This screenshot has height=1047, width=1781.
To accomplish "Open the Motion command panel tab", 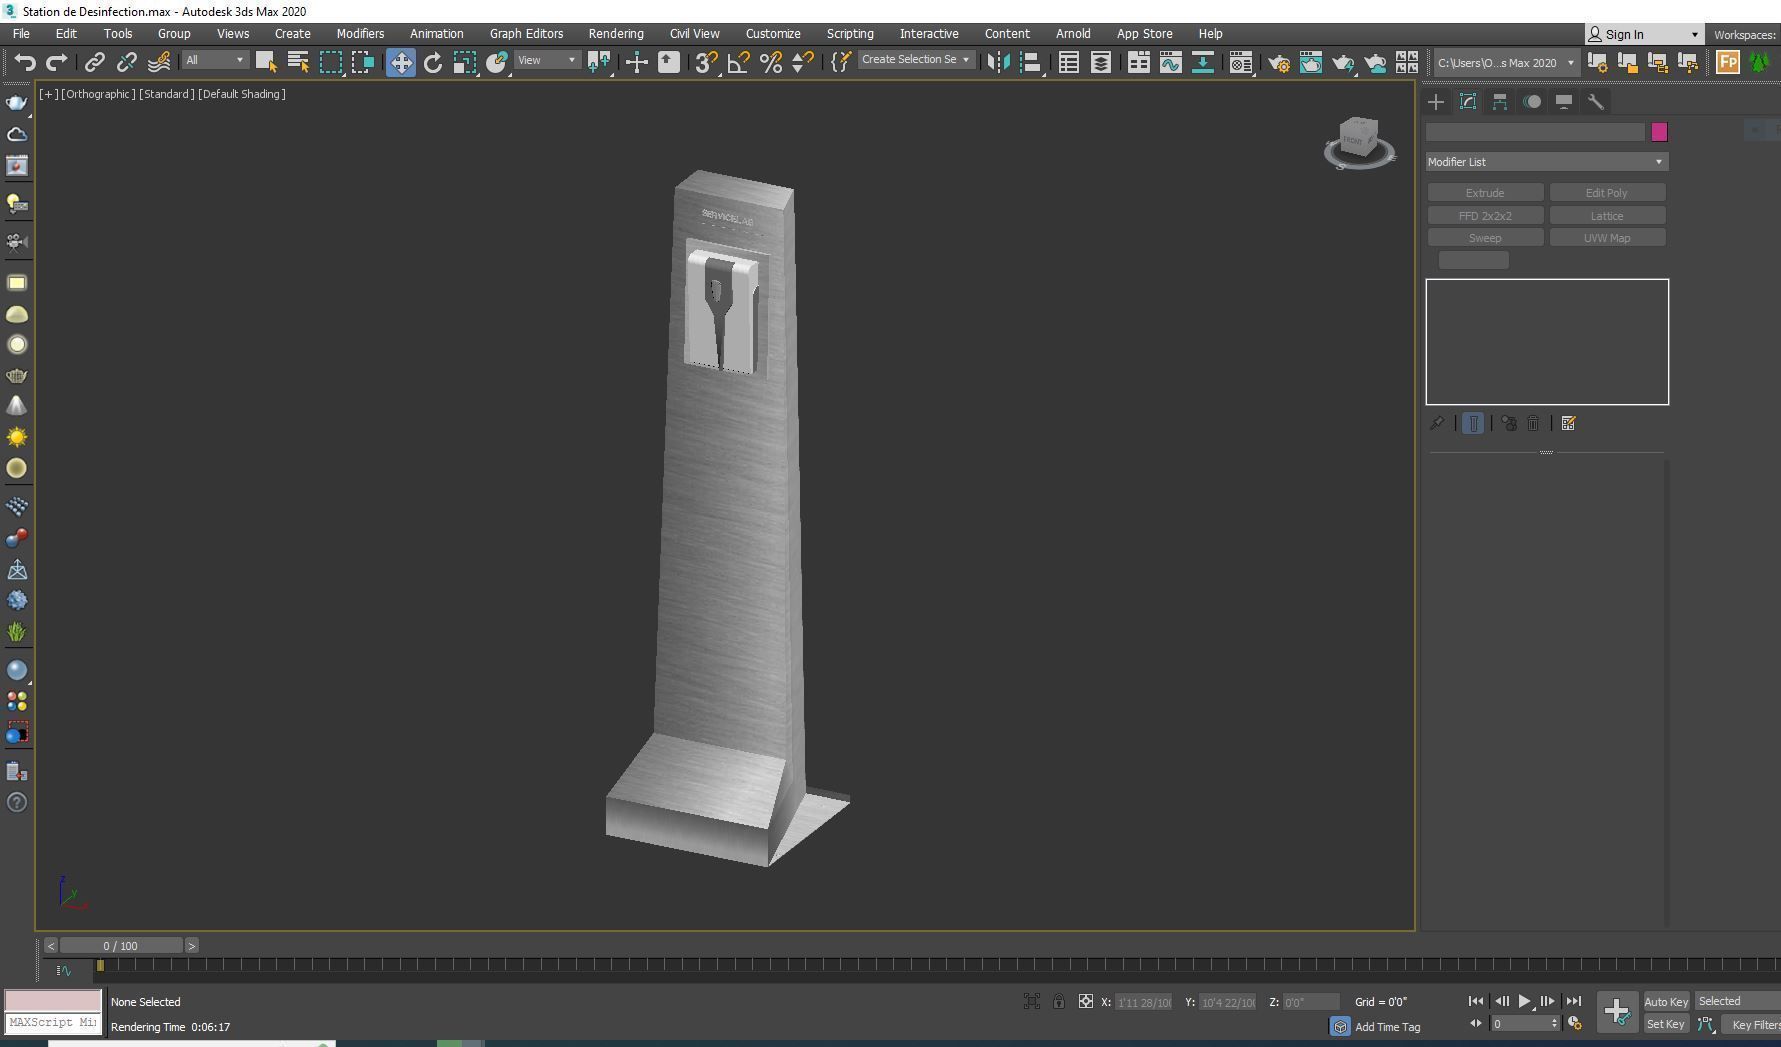I will (1532, 102).
